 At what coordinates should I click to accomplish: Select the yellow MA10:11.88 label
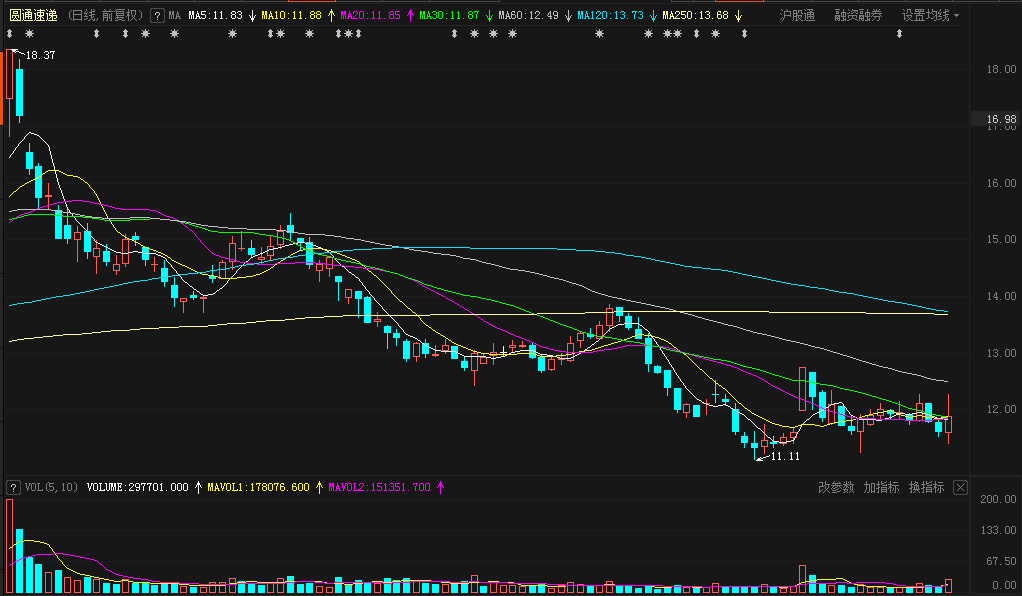291,15
